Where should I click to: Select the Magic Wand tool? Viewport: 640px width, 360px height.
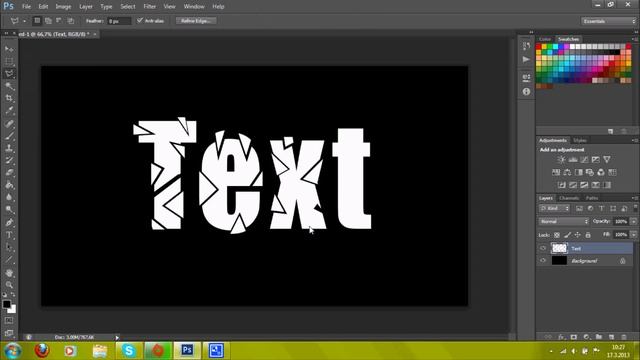[9, 86]
